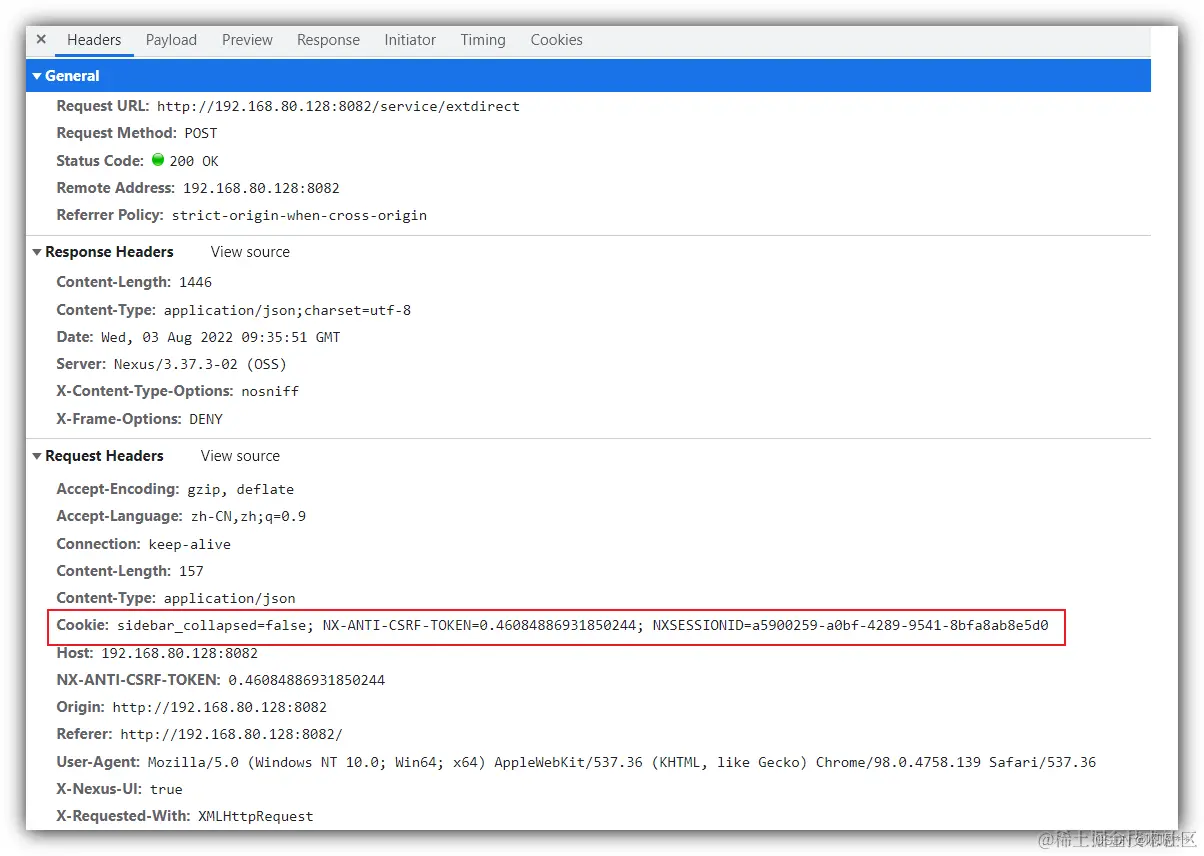This screenshot has height=856, width=1204.
Task: Select the Request Method POST value
Action: click(201, 133)
